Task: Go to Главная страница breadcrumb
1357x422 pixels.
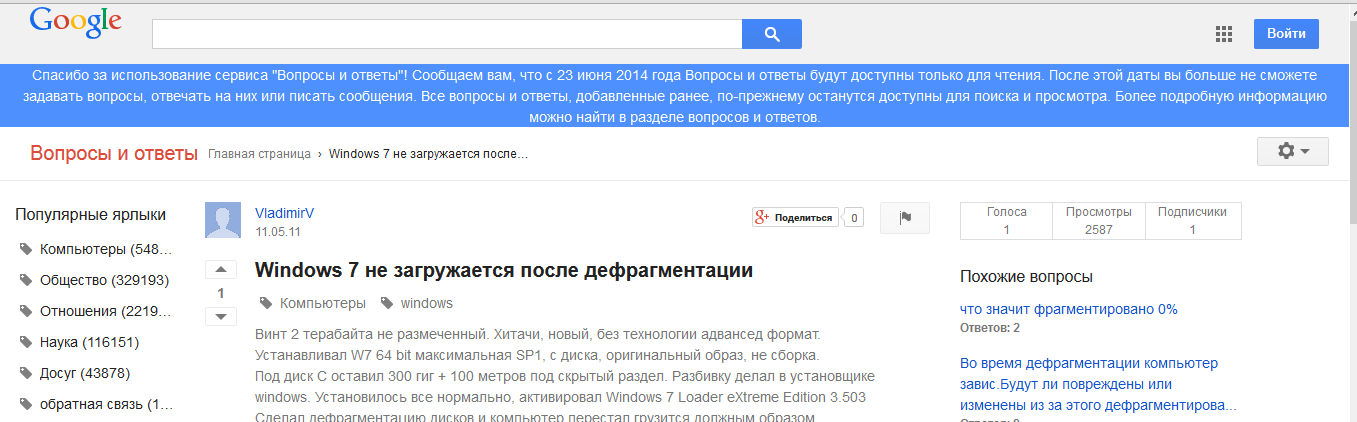Action: pos(259,154)
